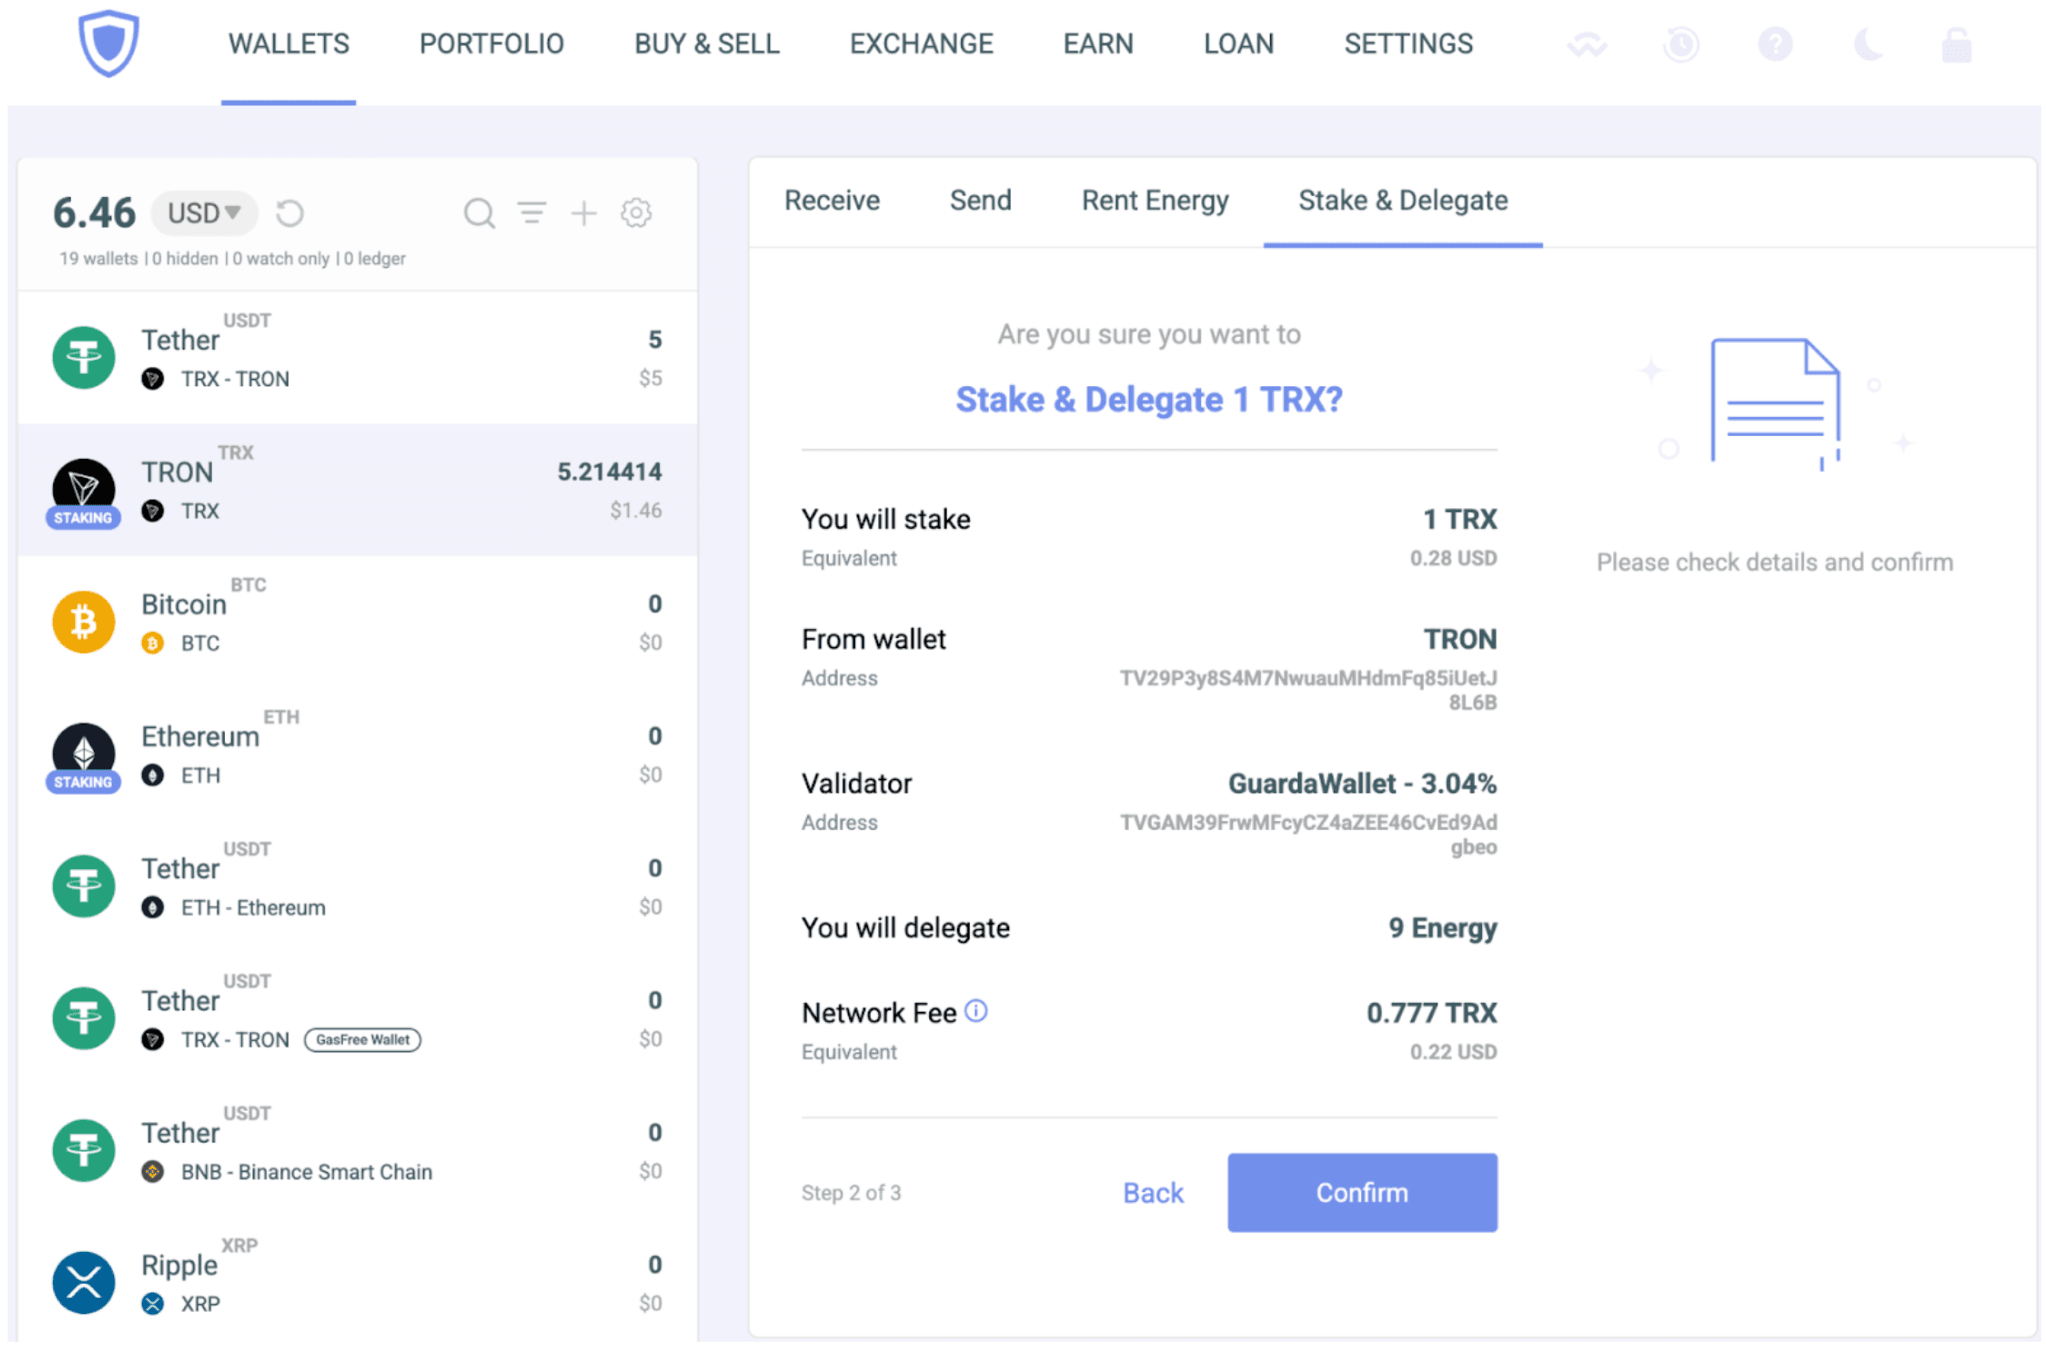Toggle dark mode moon icon

click(x=1867, y=45)
